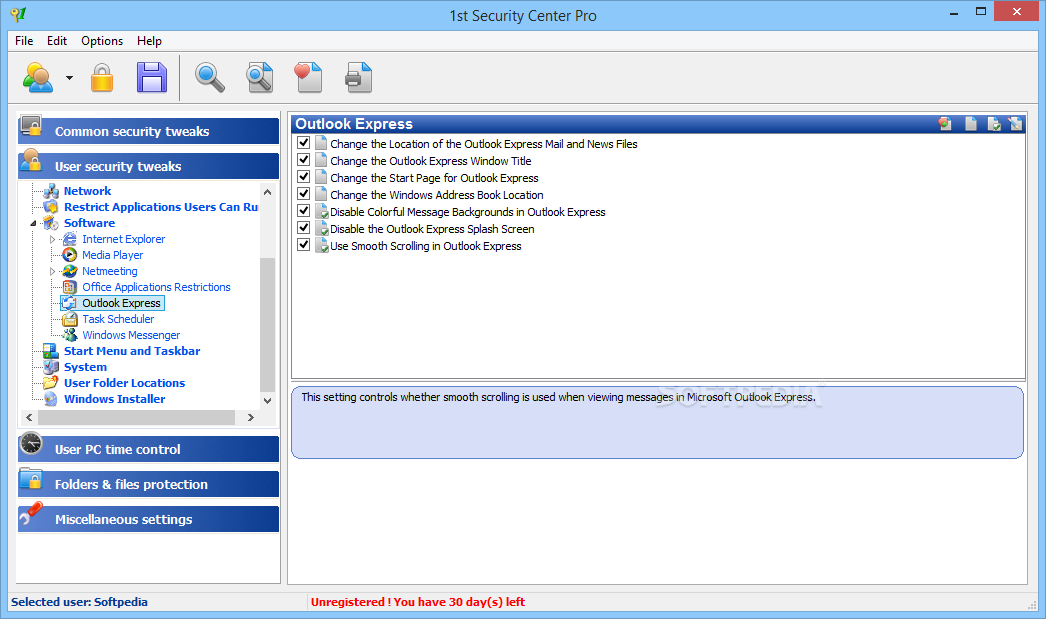Toggle Use Smooth Scrolling in Outlook Express
The height and width of the screenshot is (619, 1046).
point(304,245)
